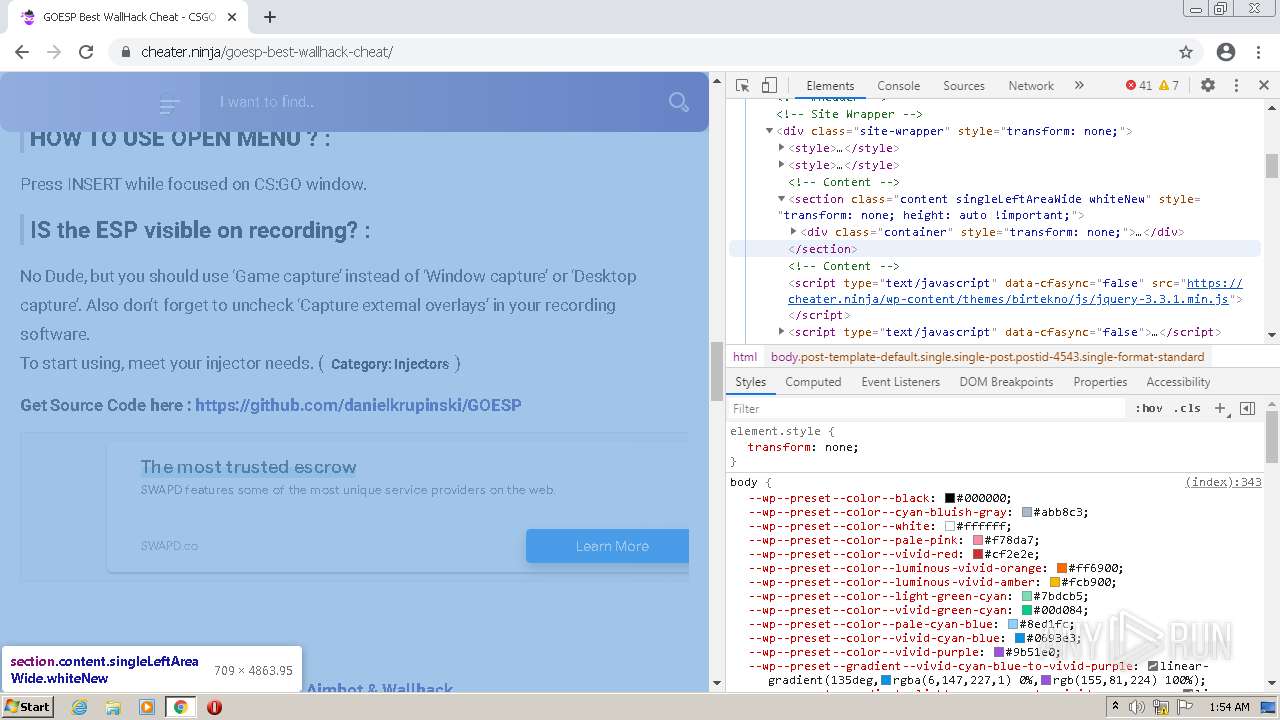Click the red error count indicator
The height and width of the screenshot is (720, 1280).
pos(1138,86)
